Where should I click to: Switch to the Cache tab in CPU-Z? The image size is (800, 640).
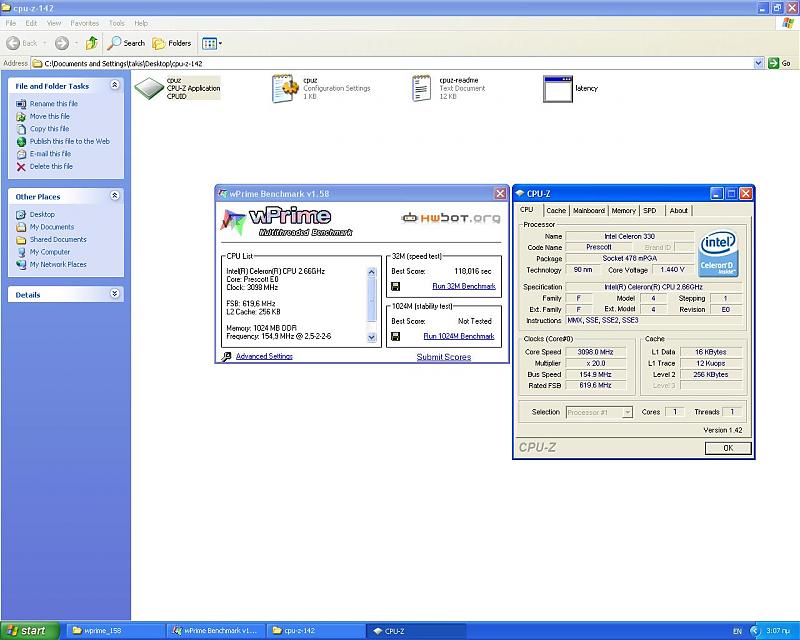tap(556, 210)
